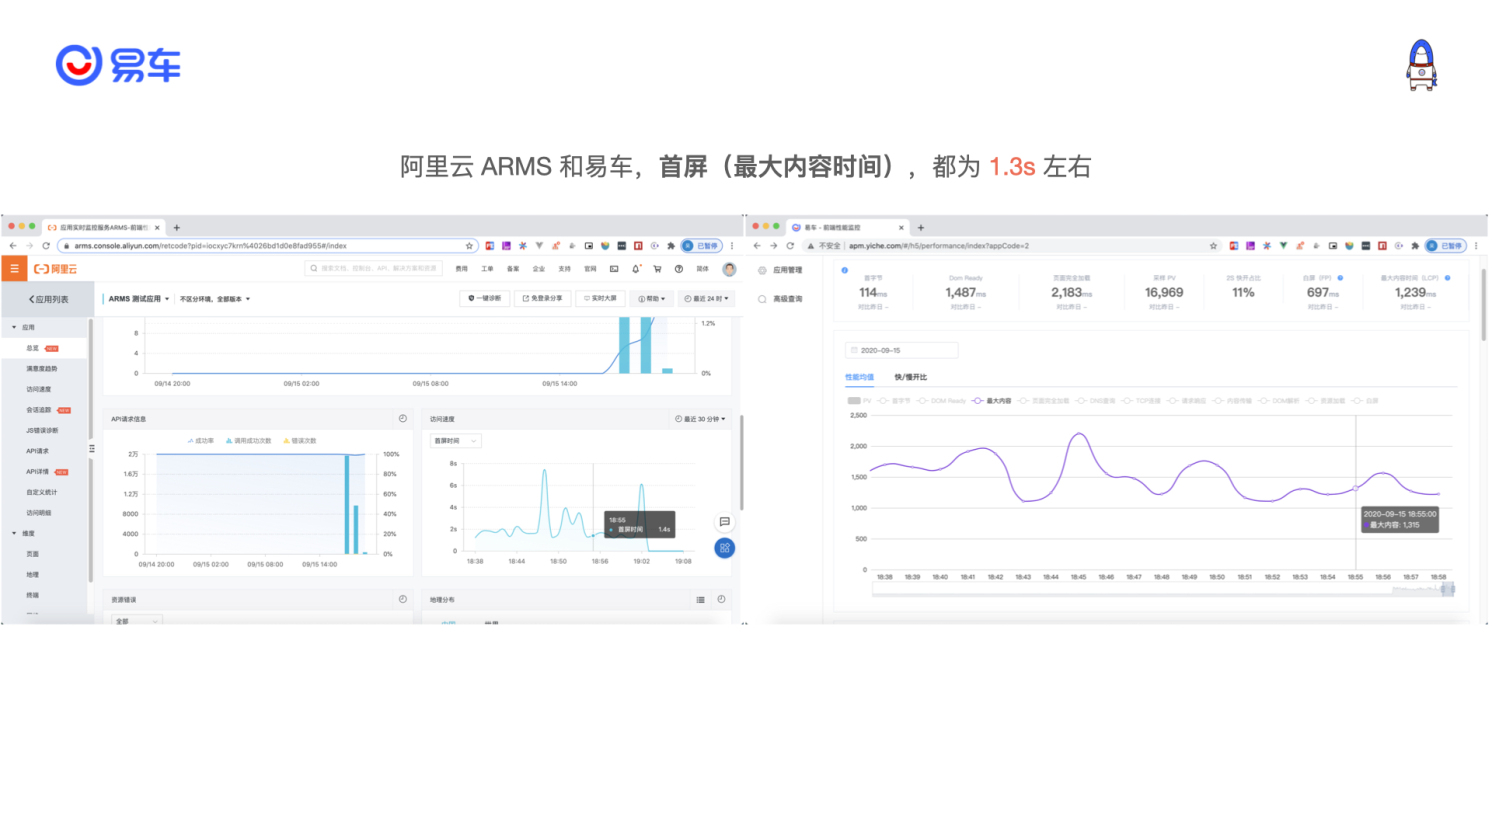Go back in the ARMS browser window

pos(13,246)
